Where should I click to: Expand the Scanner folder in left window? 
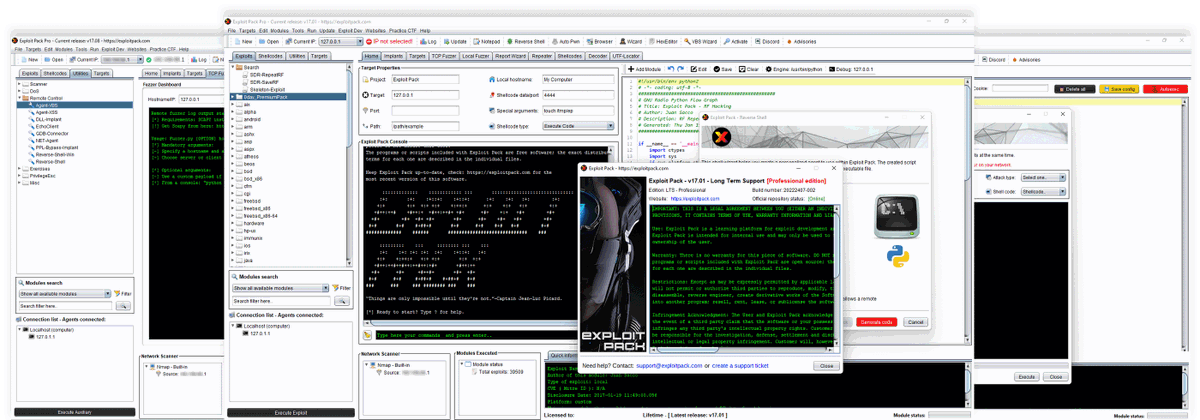coord(20,84)
